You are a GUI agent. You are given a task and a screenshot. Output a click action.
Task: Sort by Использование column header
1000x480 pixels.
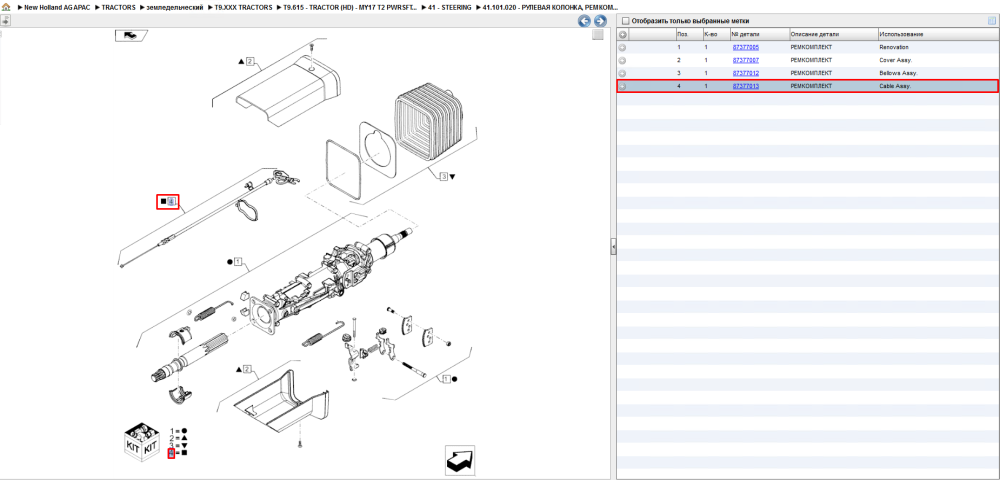coord(938,34)
